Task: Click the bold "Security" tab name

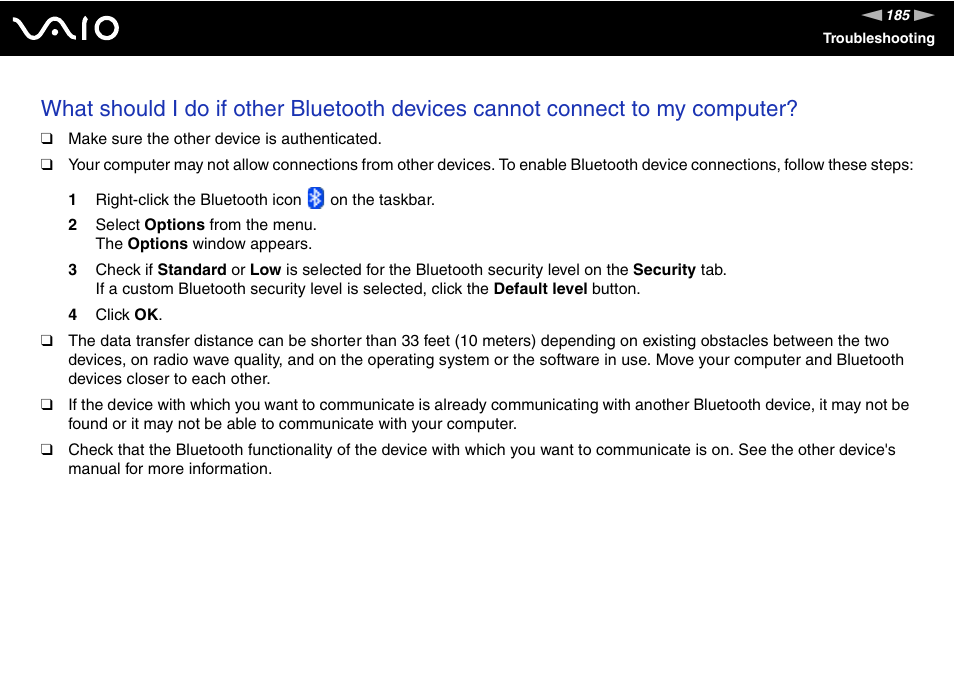Action: click(664, 270)
